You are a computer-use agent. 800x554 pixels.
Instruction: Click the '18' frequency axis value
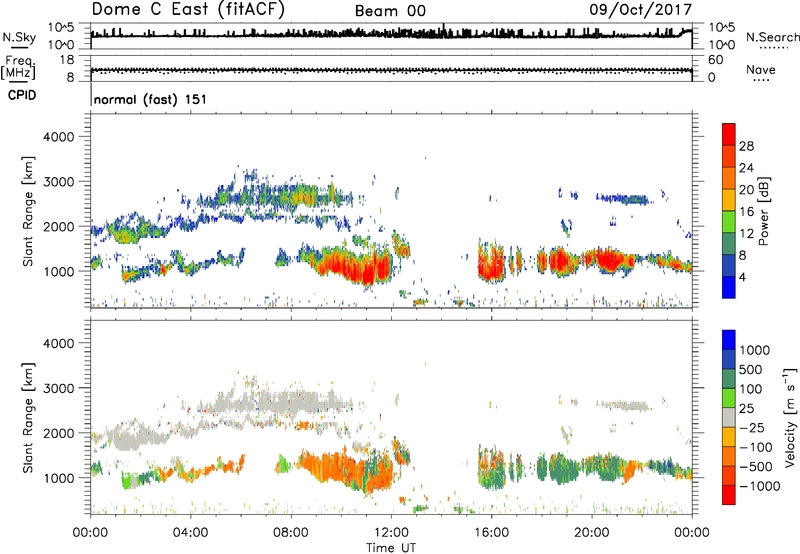67,60
